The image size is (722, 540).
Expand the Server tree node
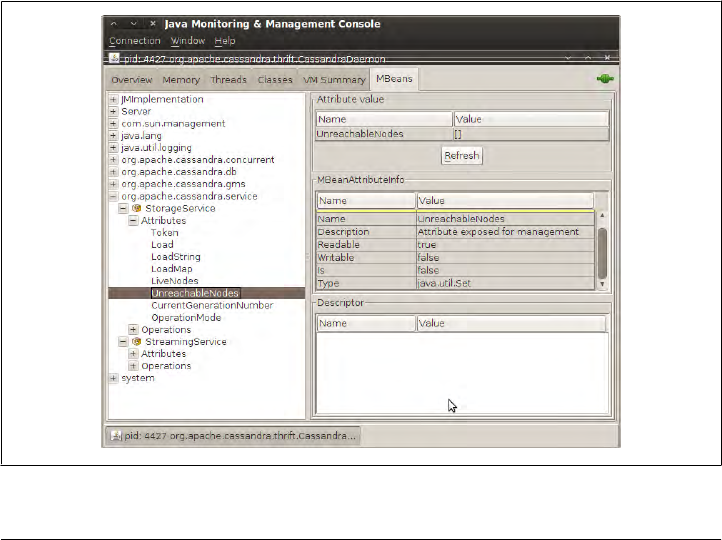tap(113, 111)
